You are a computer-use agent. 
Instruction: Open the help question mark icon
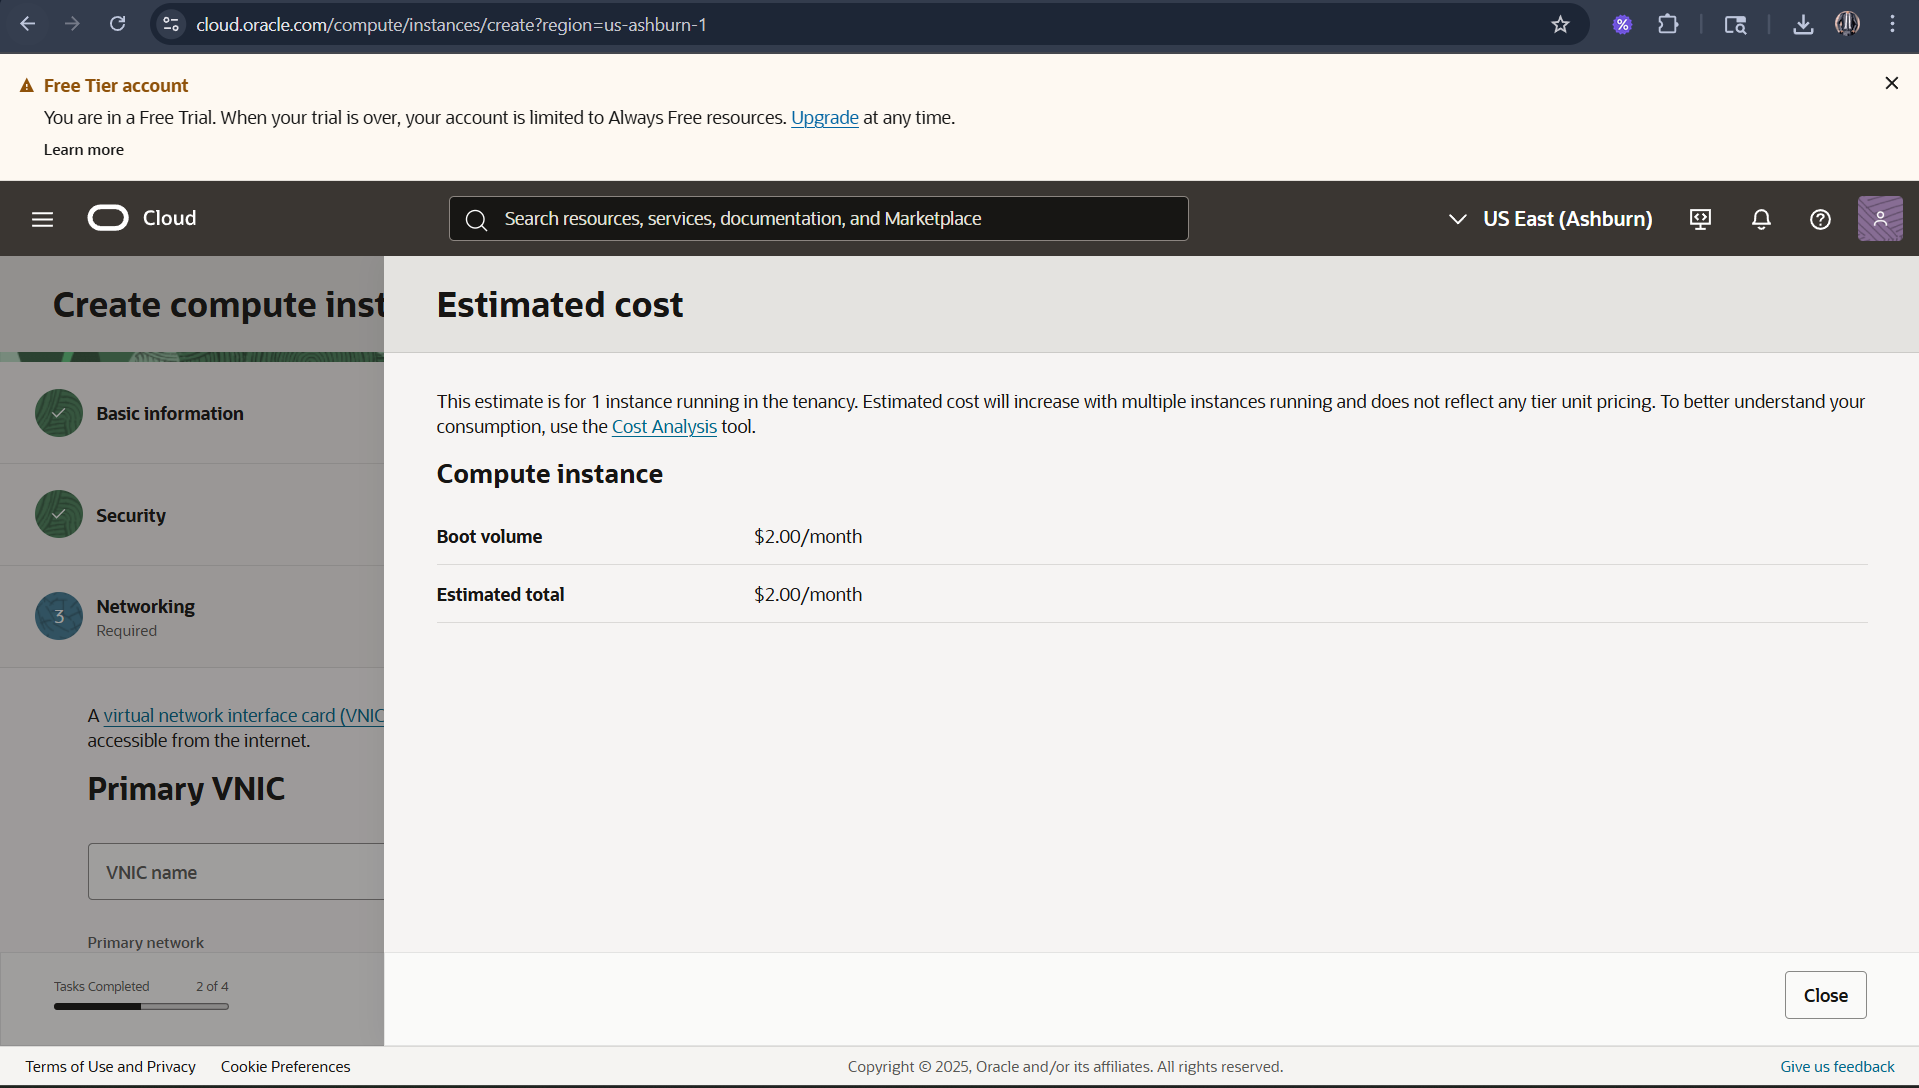coord(1820,219)
